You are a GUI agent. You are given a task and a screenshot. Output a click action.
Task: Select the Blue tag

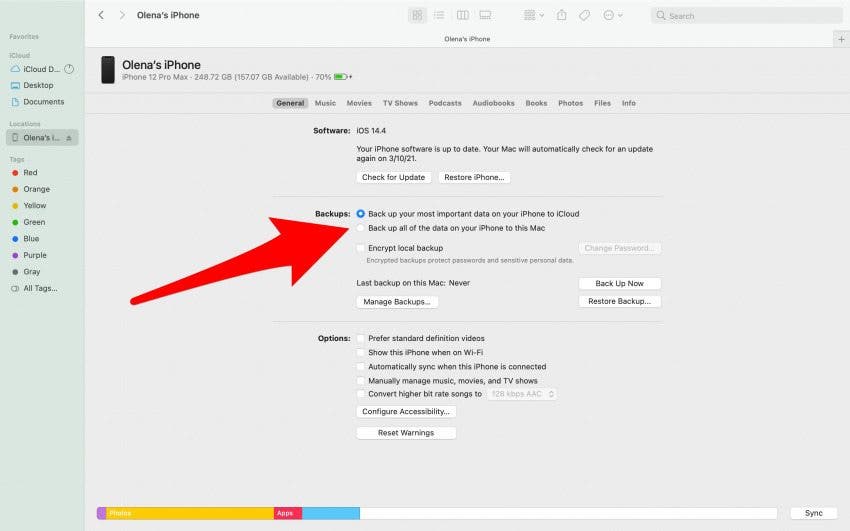point(25,238)
